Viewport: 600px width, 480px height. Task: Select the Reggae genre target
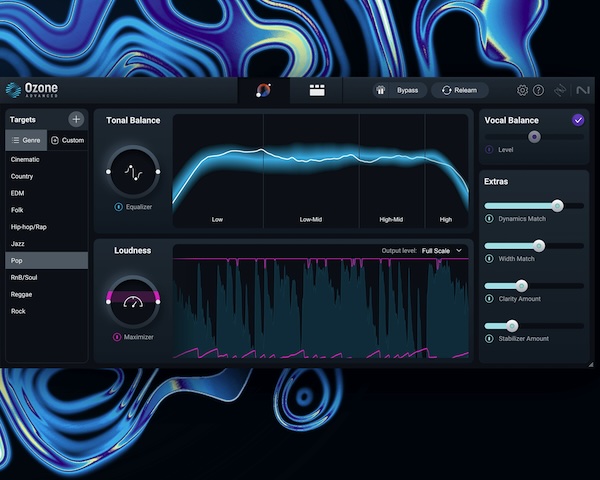click(x=47, y=294)
